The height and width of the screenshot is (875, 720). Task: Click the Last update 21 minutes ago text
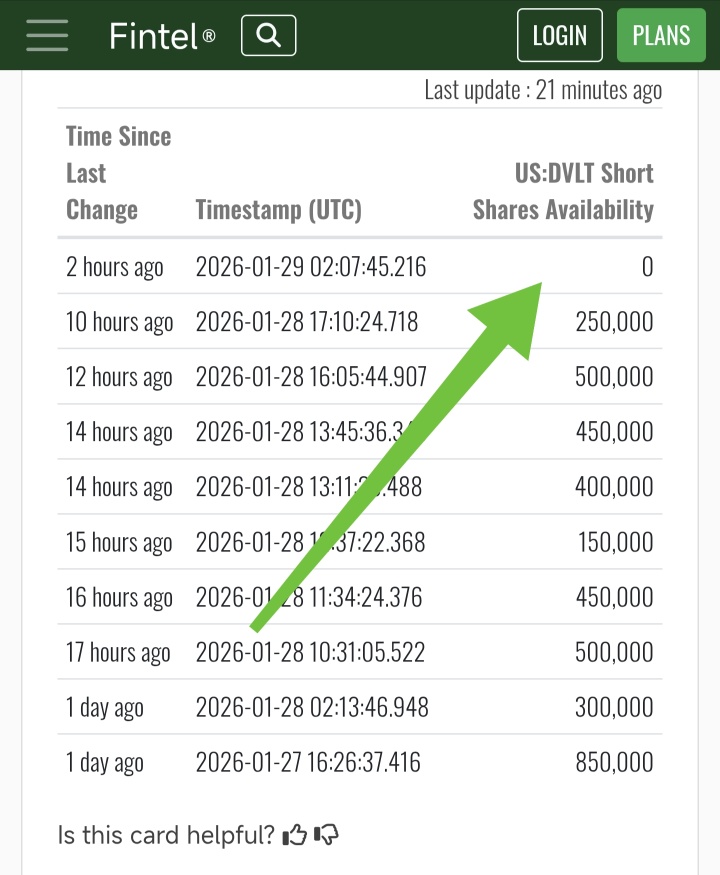tap(543, 90)
